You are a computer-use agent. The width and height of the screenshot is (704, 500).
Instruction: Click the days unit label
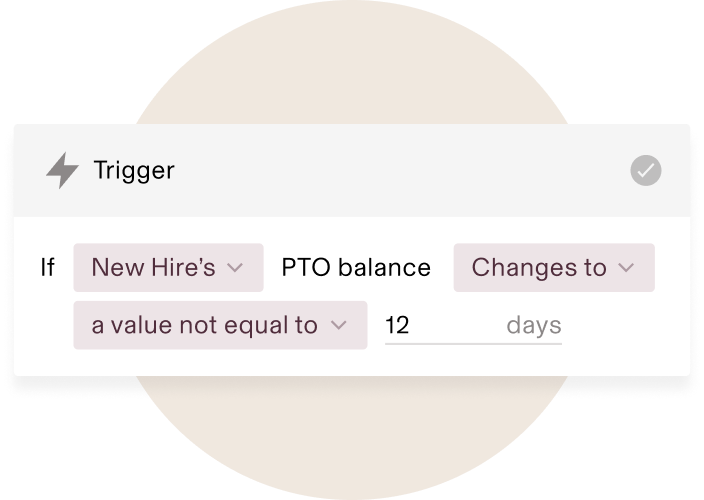point(534,325)
